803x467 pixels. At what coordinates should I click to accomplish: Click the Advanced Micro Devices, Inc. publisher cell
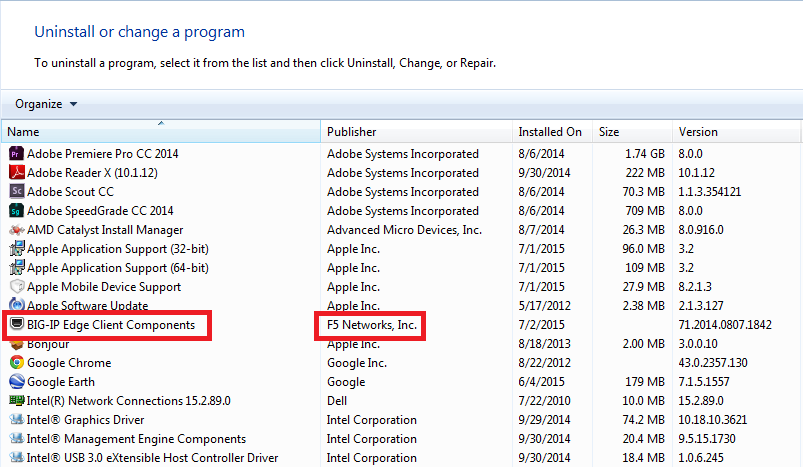[405, 230]
